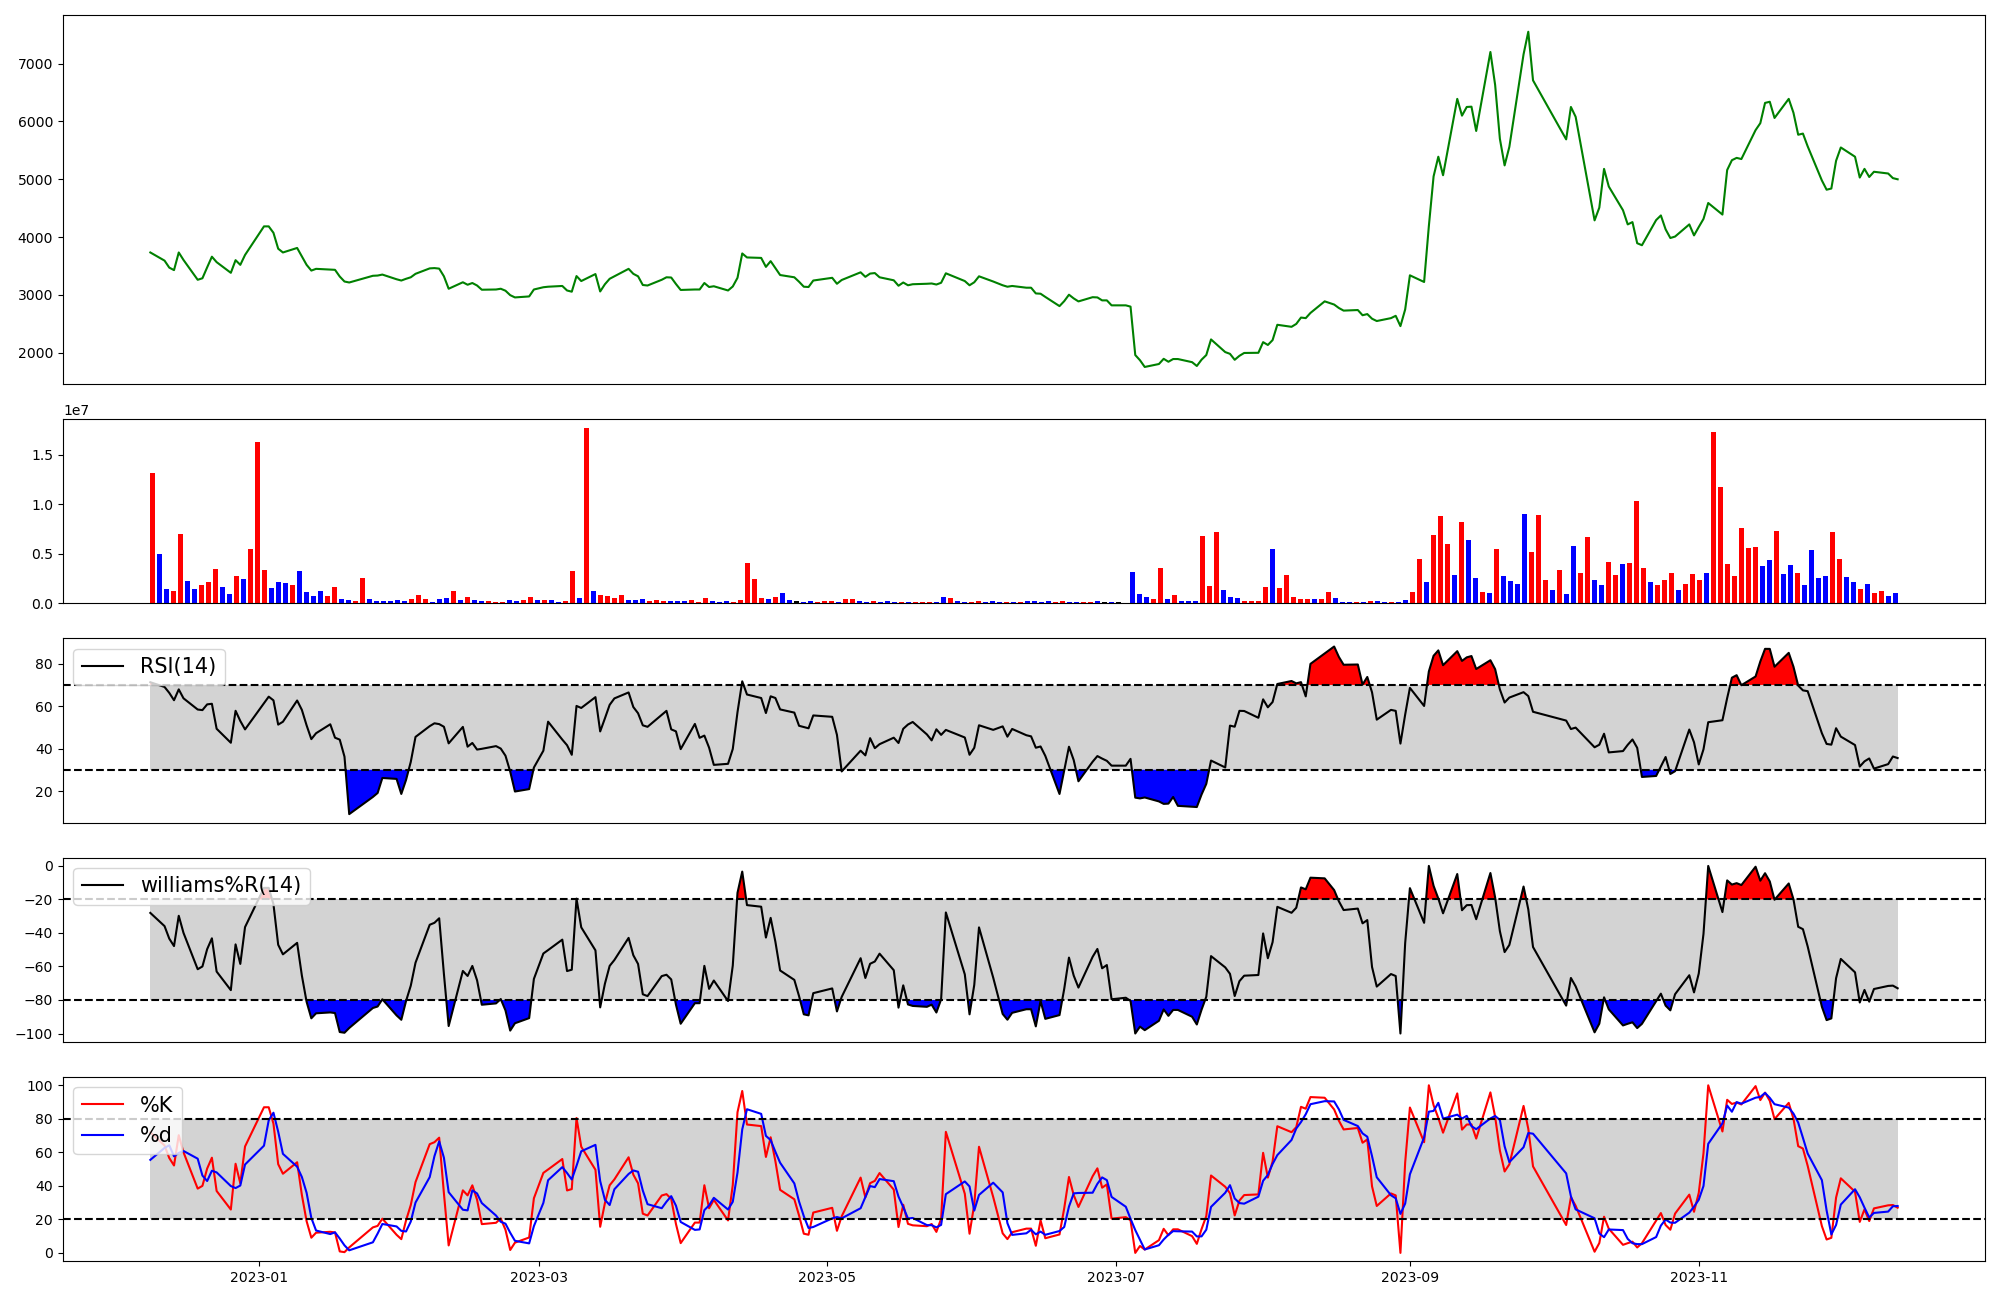Click the williams%R(14) legend label

point(220,885)
